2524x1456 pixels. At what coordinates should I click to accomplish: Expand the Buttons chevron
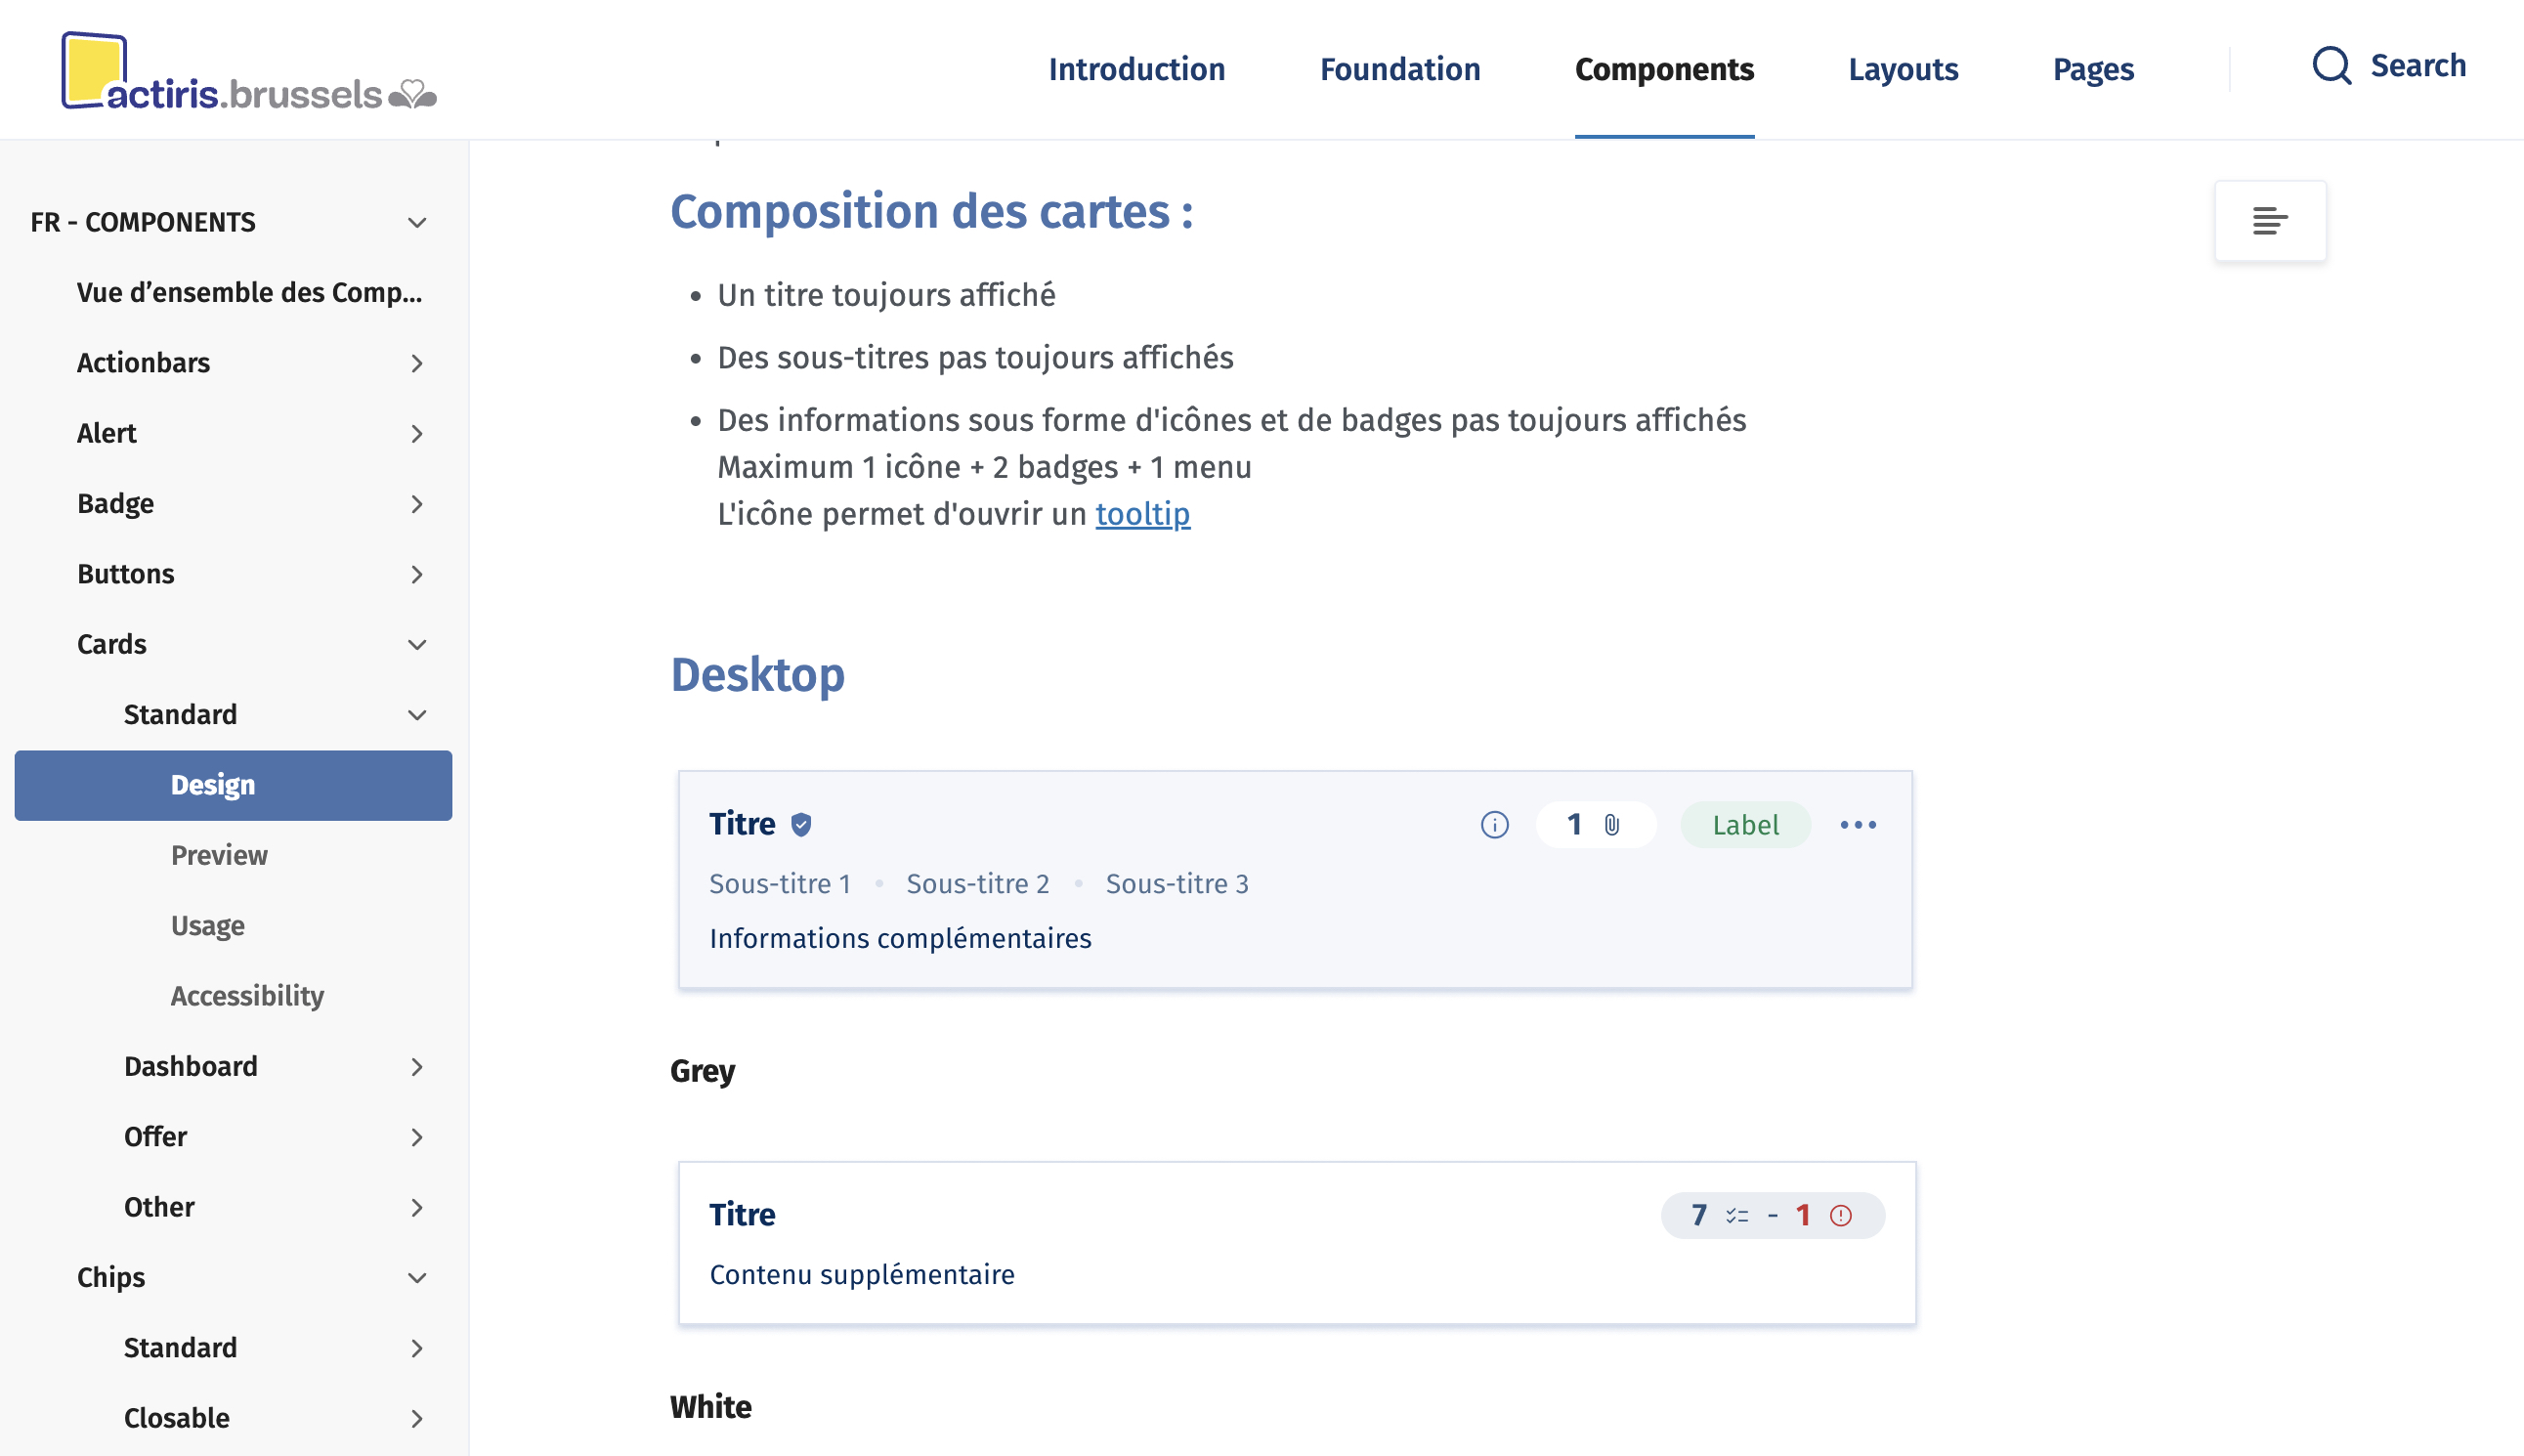[x=417, y=574]
